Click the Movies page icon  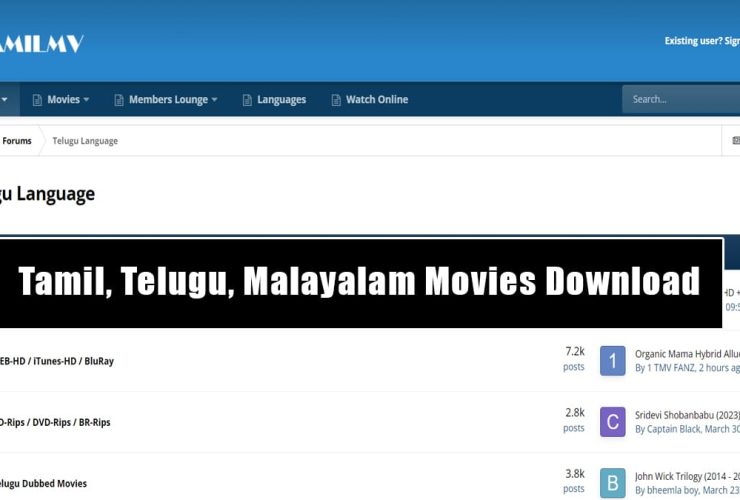point(37,100)
